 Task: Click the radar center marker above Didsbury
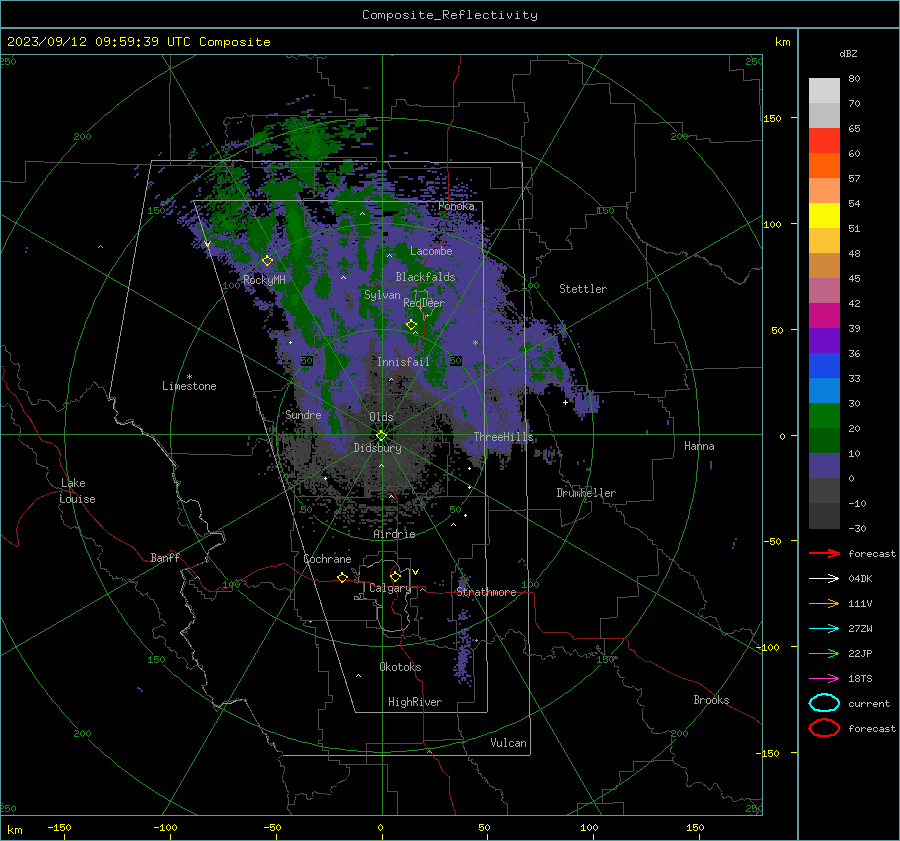click(x=381, y=436)
